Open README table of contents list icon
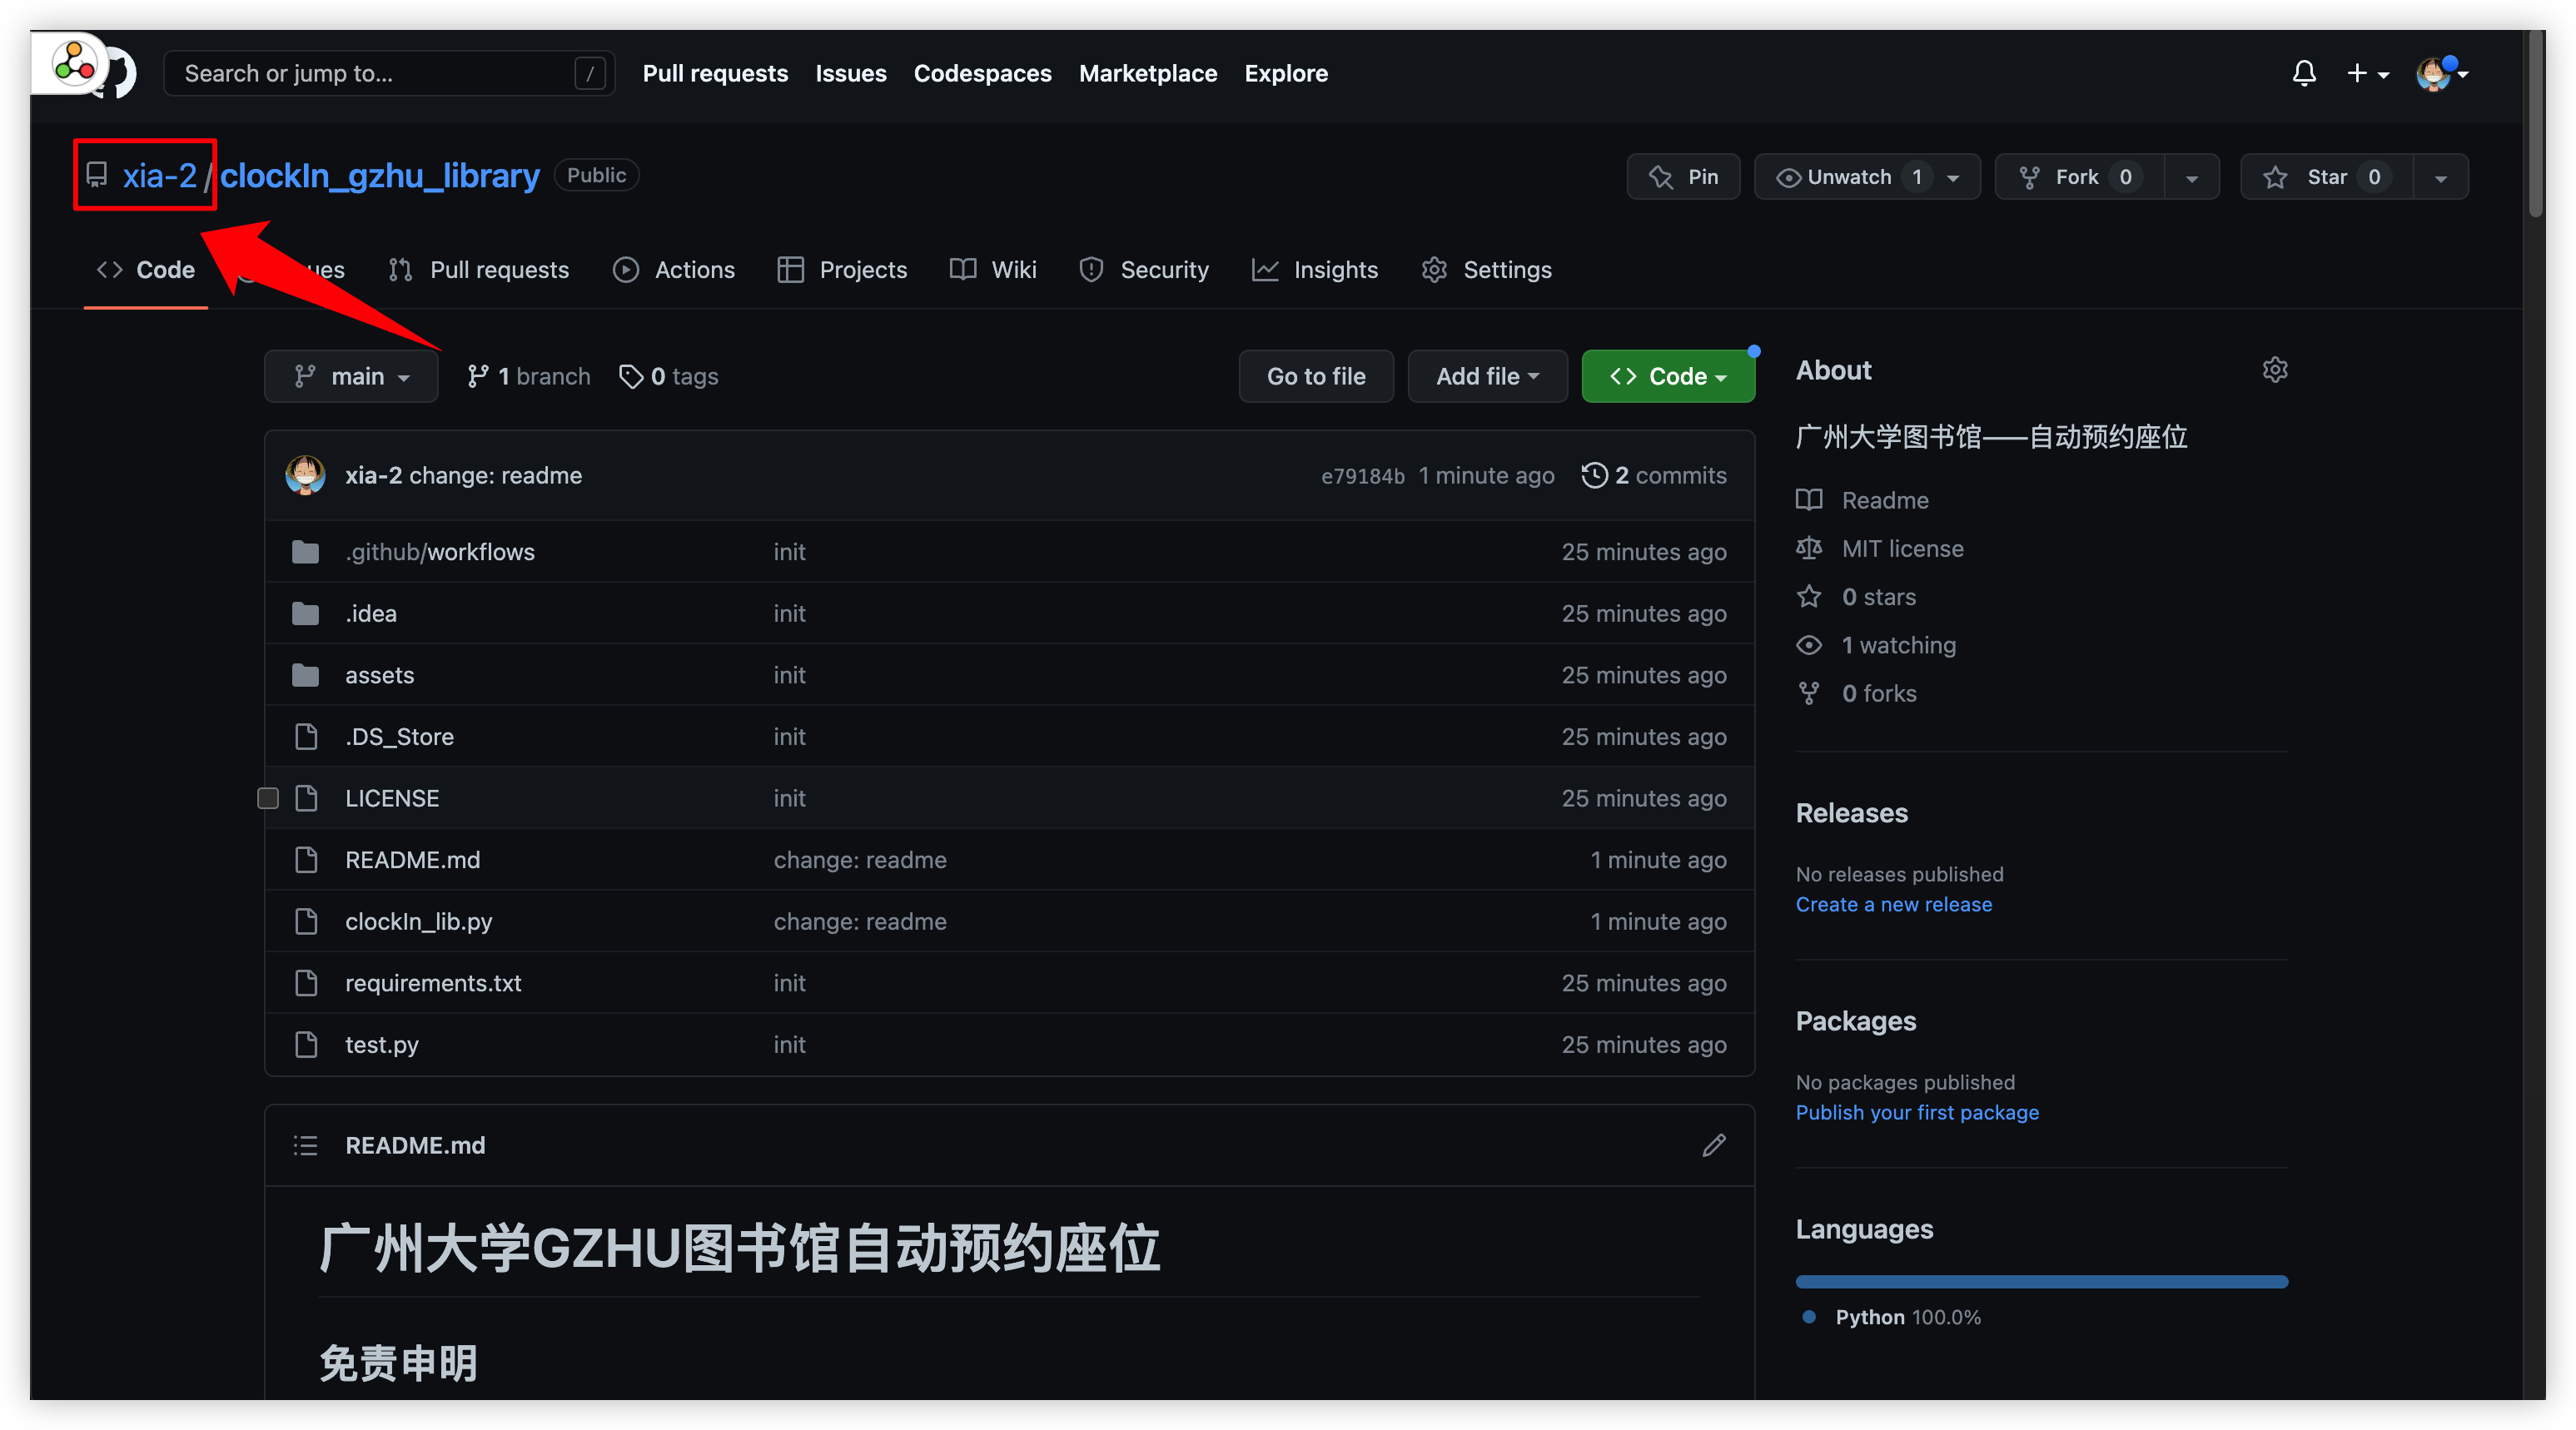The height and width of the screenshot is (1430, 2576). 305,1145
